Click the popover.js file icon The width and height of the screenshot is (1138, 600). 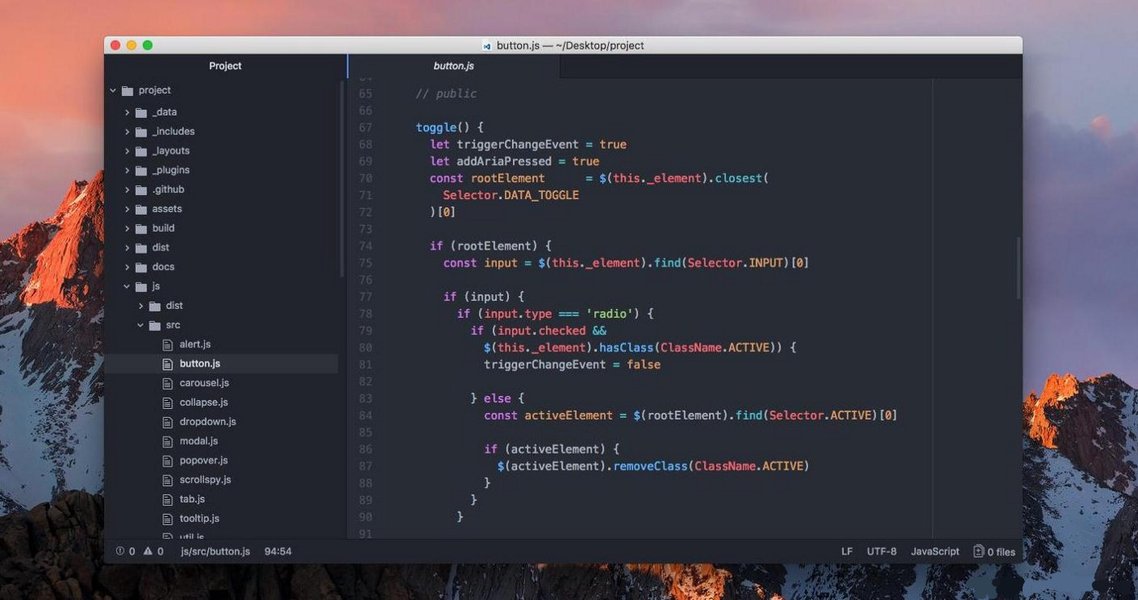coord(166,460)
